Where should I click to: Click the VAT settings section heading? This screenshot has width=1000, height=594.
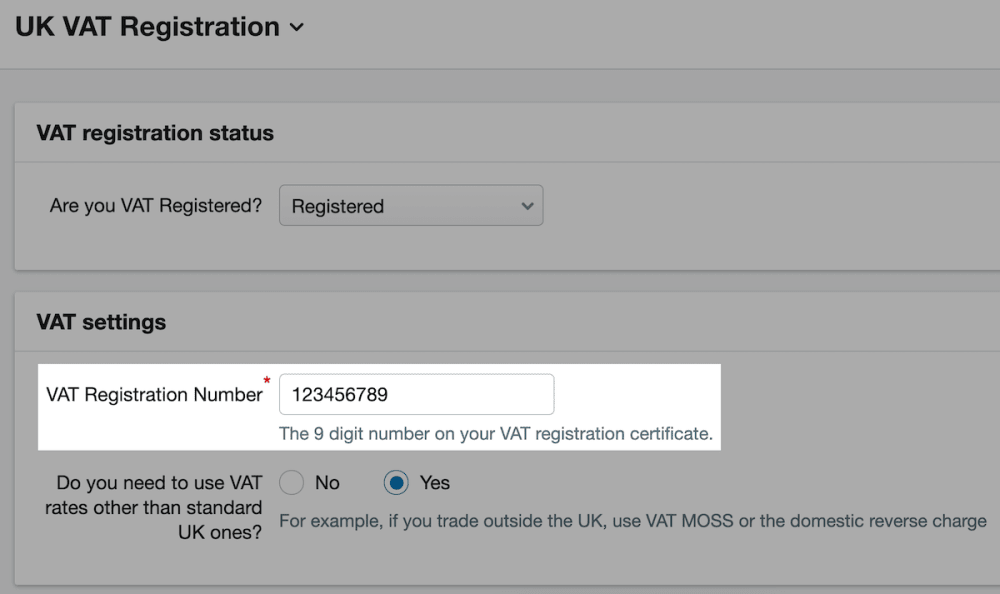101,322
